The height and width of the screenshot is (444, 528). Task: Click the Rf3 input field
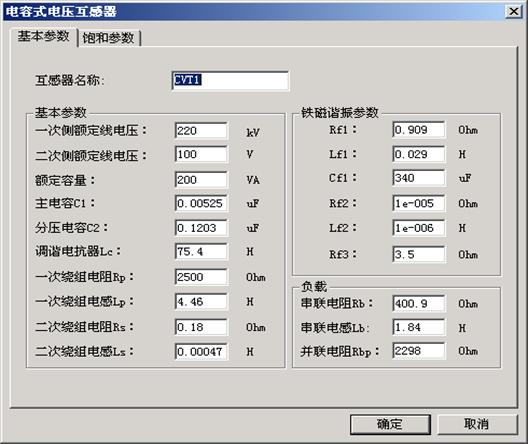tap(419, 254)
